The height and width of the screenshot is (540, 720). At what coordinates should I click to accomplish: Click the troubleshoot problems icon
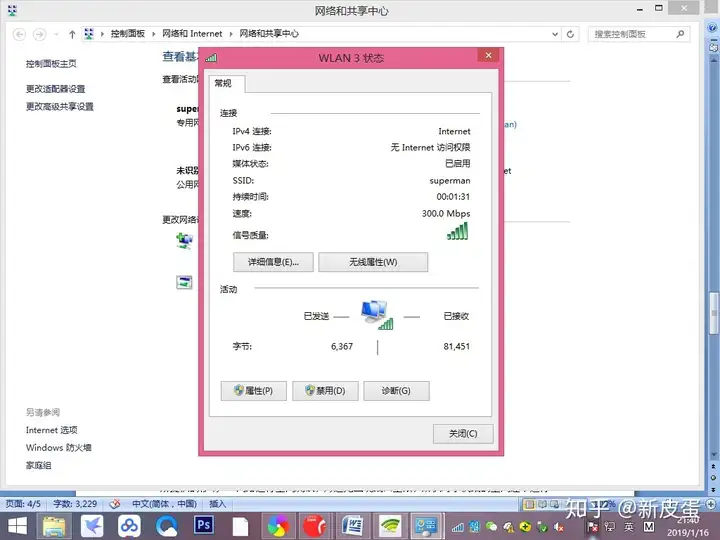pos(184,282)
